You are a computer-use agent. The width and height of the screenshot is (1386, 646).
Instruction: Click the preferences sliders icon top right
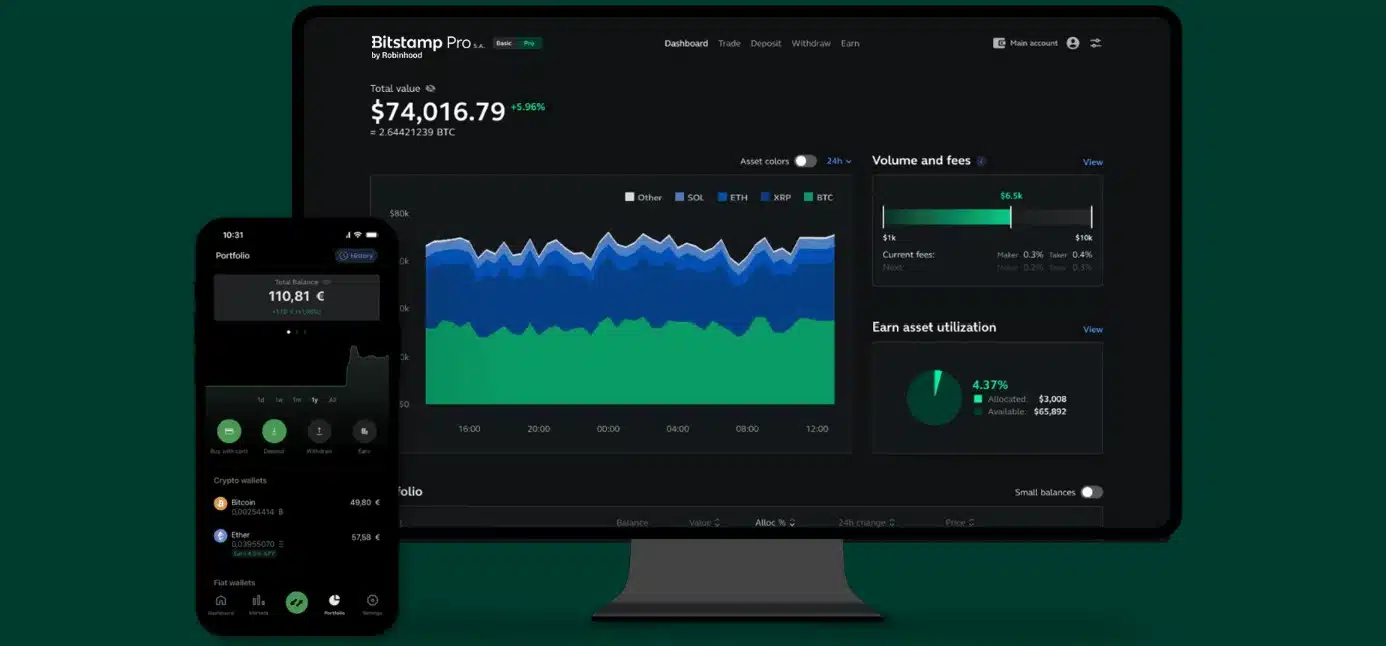1095,43
